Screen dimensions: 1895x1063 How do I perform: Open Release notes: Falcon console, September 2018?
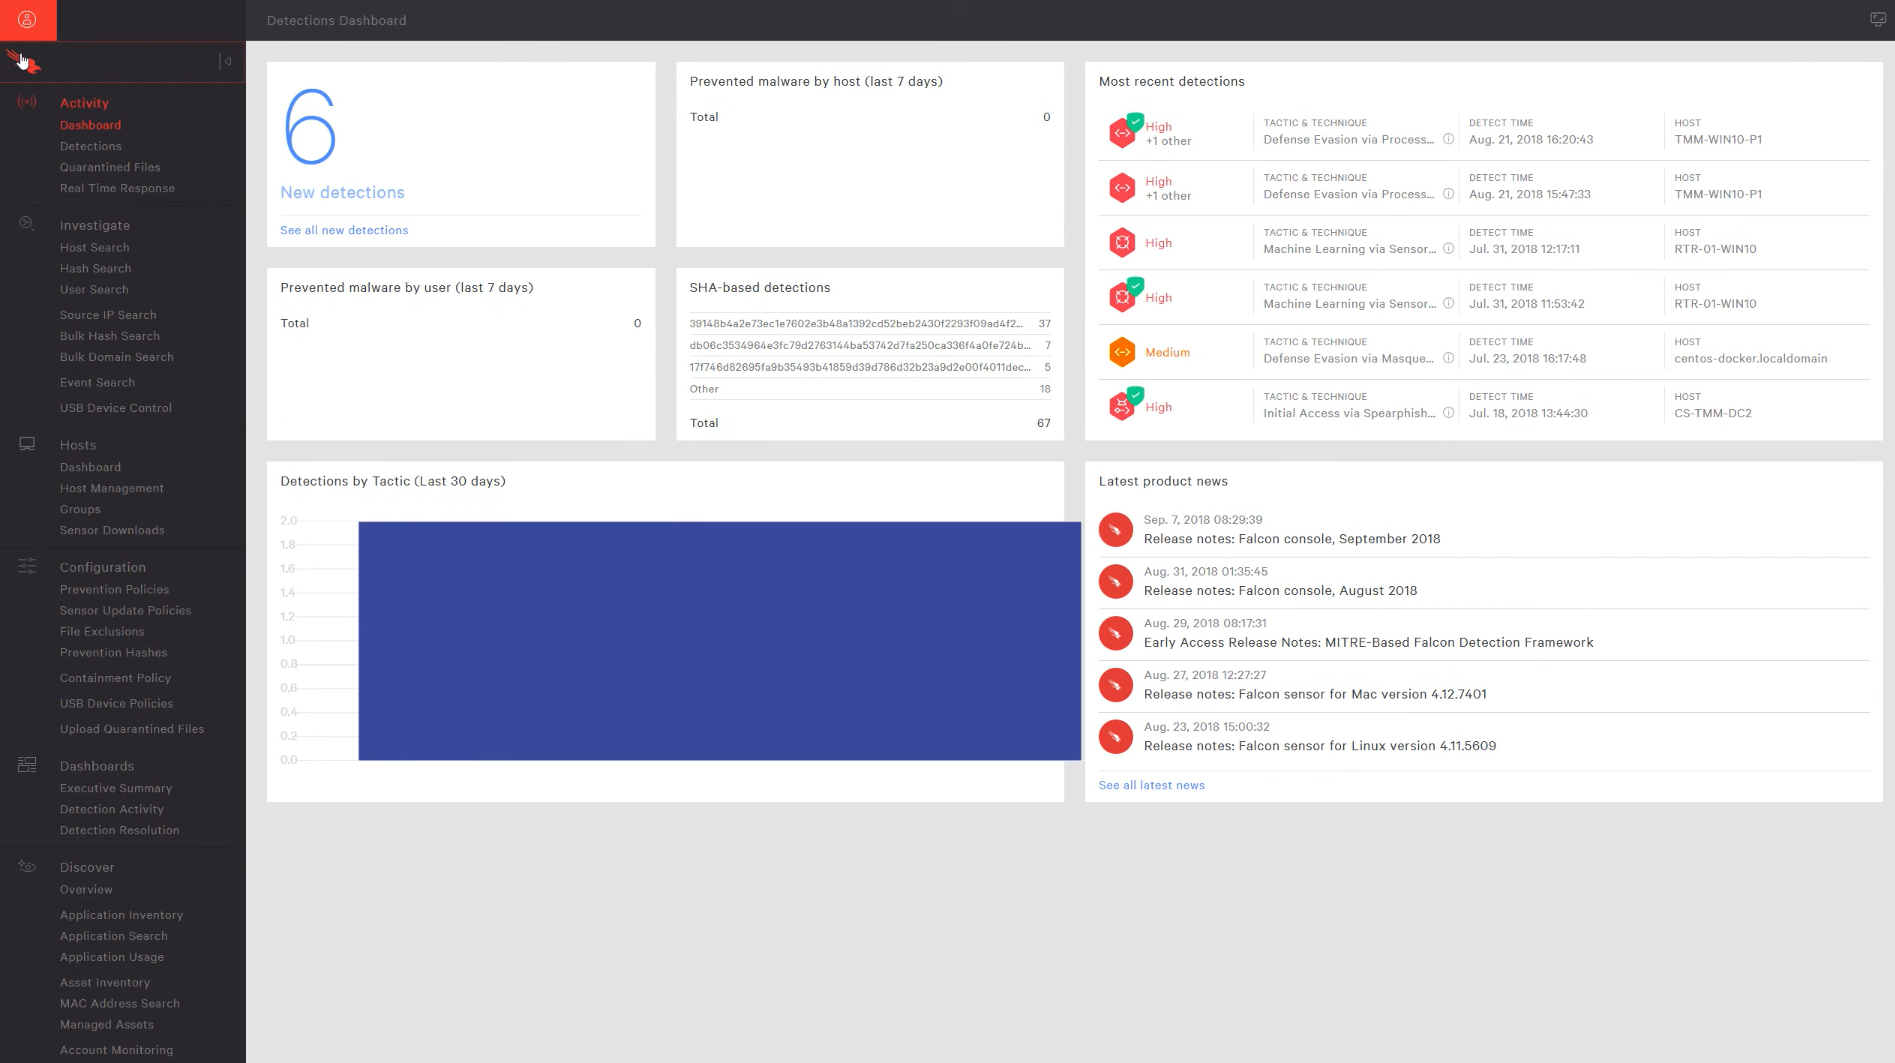[1291, 539]
